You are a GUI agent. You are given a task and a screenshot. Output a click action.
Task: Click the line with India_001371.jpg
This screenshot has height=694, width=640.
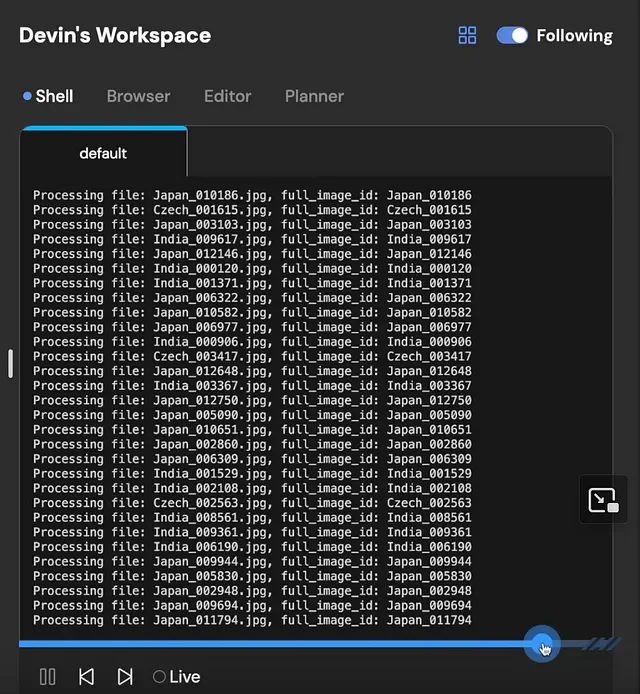coord(252,283)
